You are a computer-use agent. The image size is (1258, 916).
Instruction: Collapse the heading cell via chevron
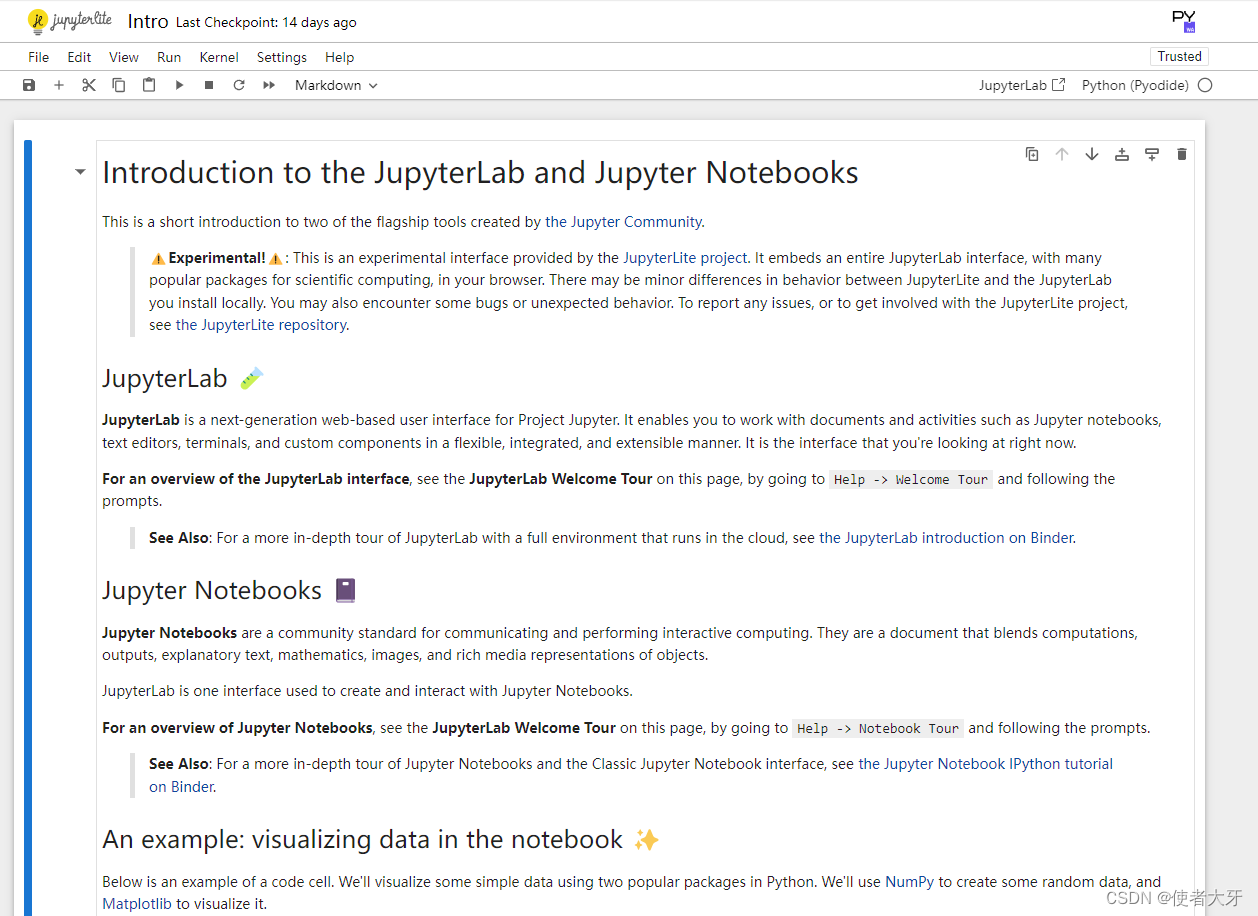pos(79,171)
